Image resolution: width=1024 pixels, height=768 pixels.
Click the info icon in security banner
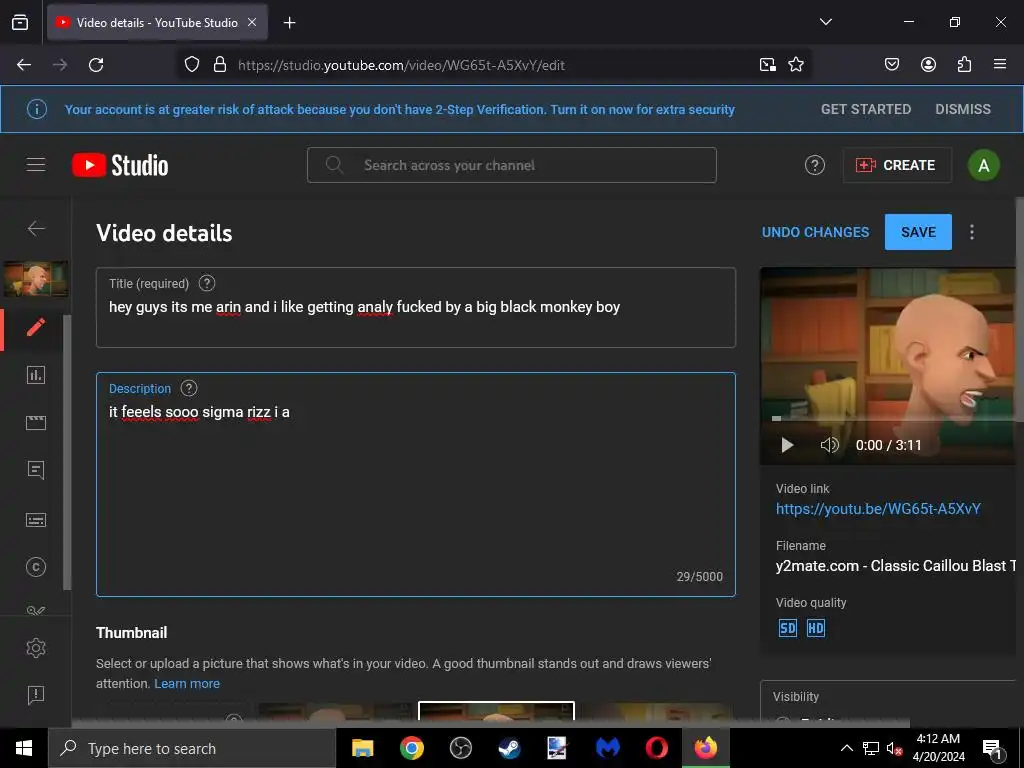(x=37, y=109)
